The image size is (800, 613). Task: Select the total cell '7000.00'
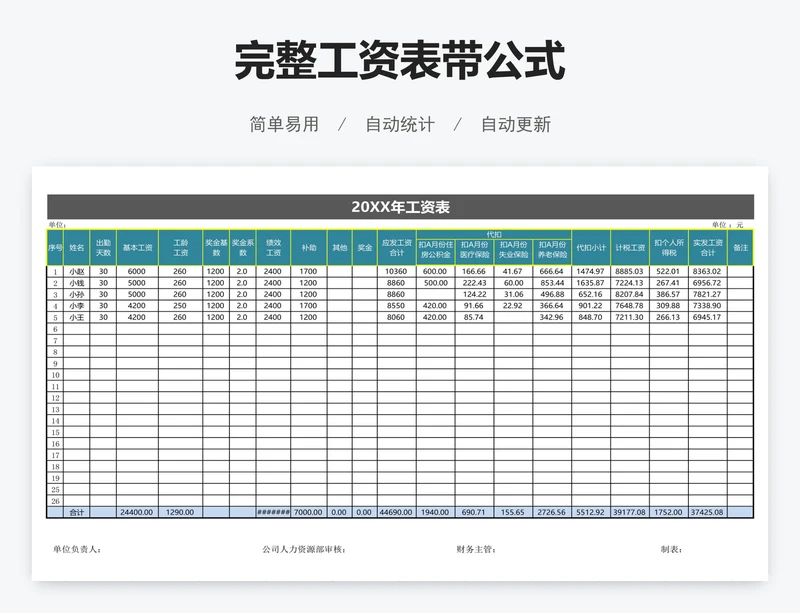pyautogui.click(x=309, y=512)
